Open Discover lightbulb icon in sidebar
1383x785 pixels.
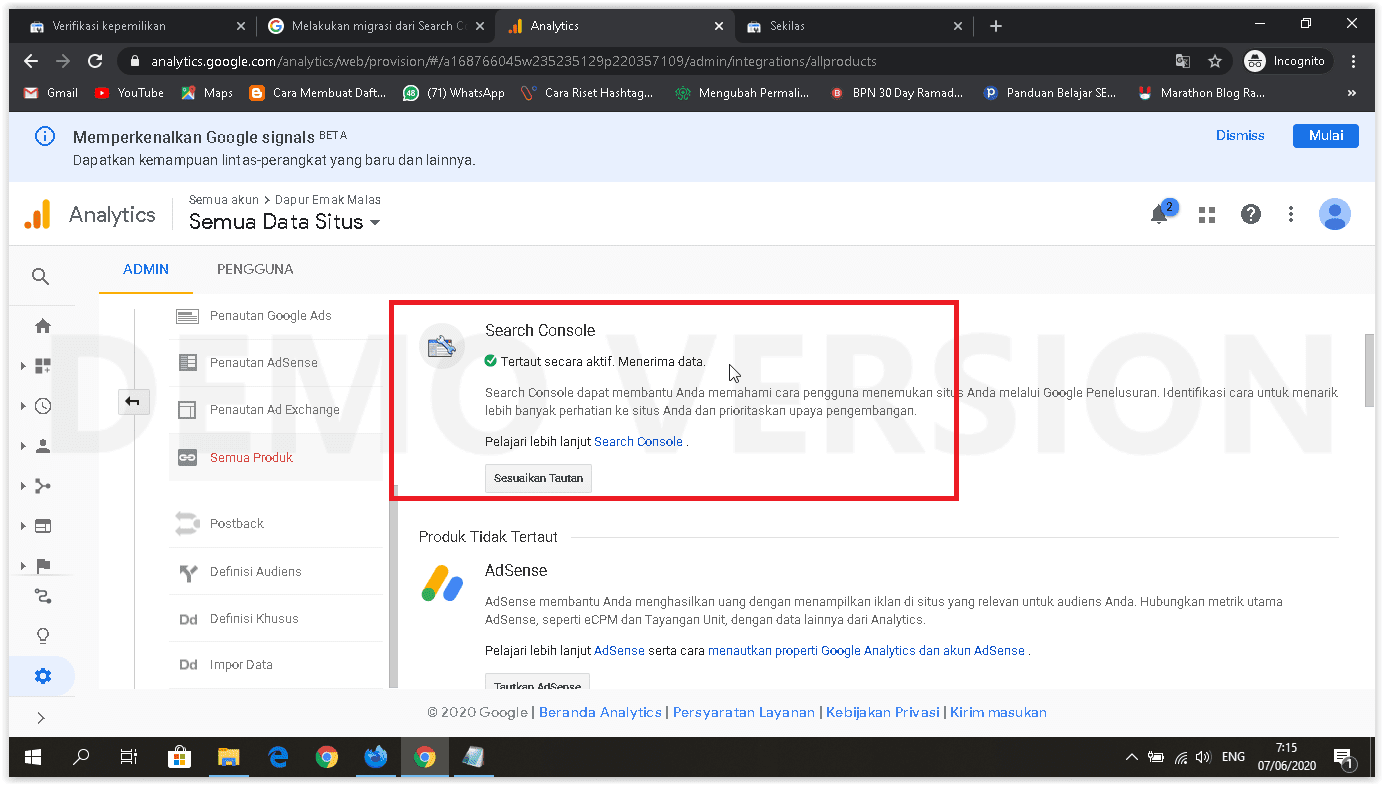pyautogui.click(x=43, y=636)
